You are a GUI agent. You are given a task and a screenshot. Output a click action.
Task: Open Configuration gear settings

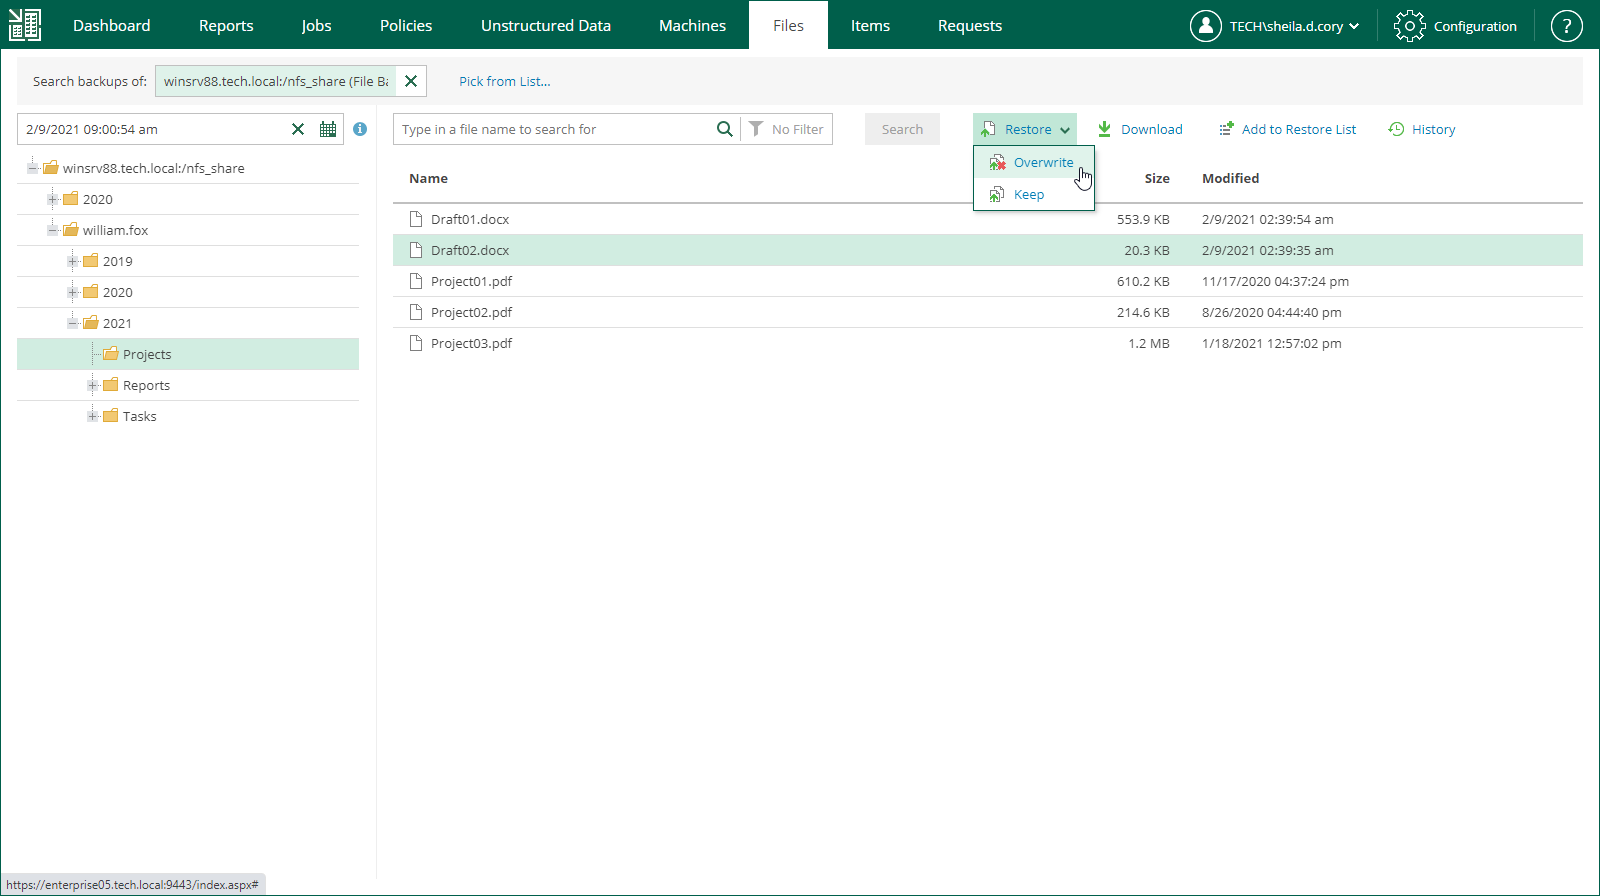[x=1456, y=26]
